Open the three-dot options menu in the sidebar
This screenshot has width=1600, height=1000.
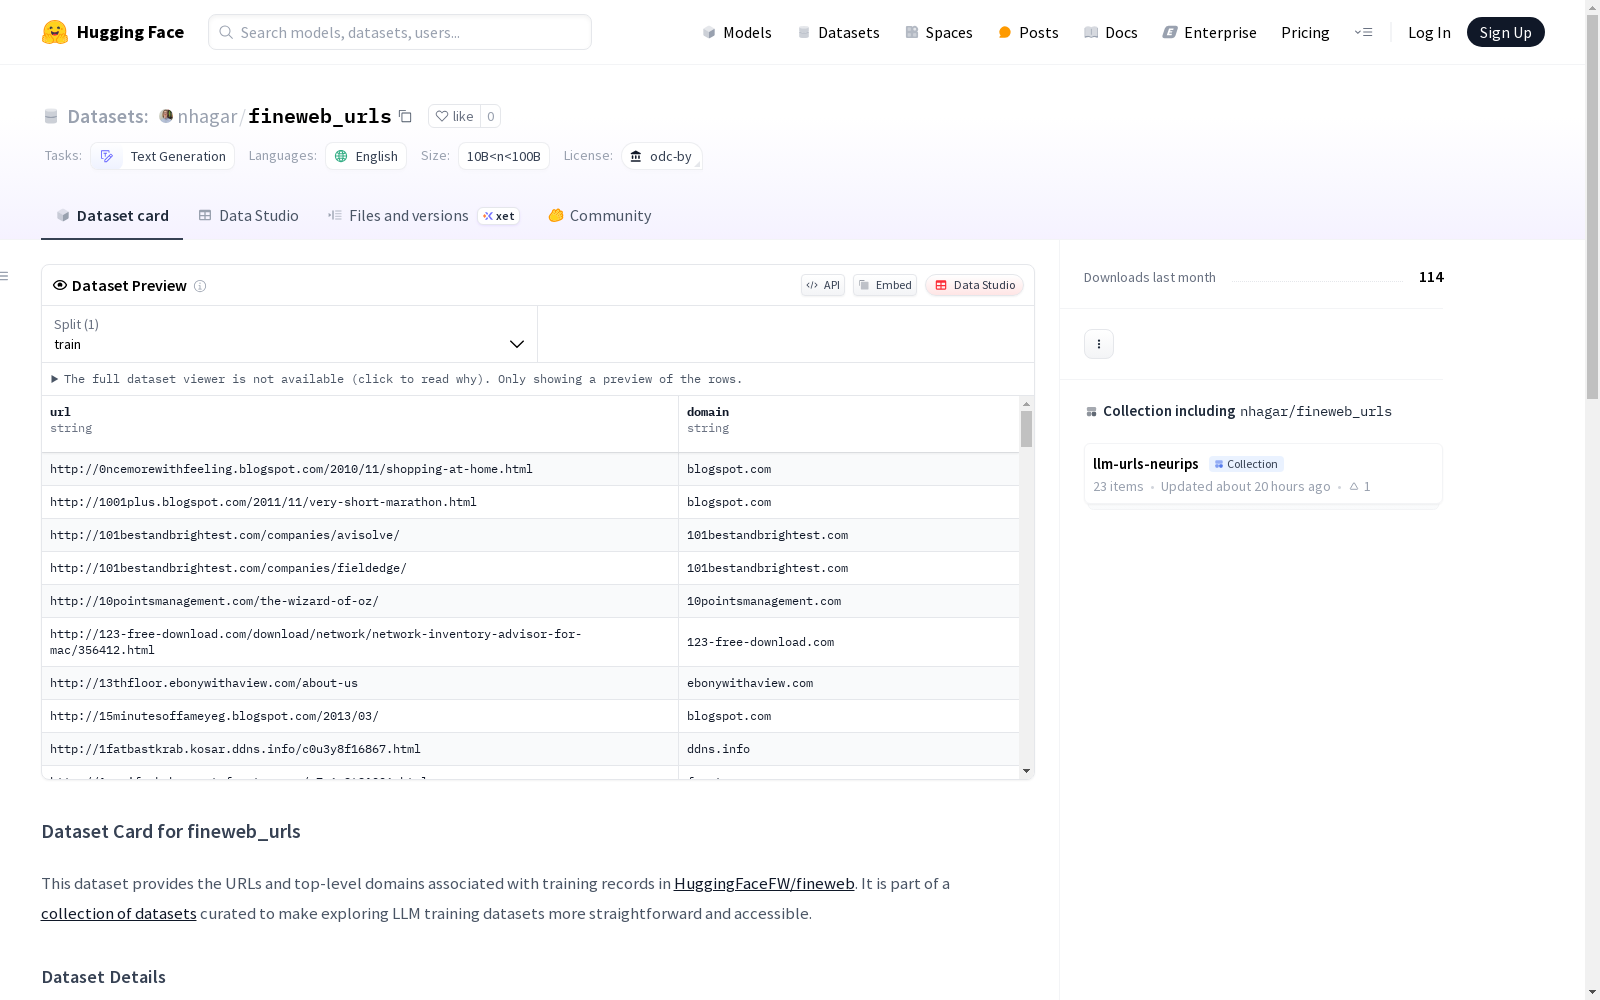pos(1099,344)
